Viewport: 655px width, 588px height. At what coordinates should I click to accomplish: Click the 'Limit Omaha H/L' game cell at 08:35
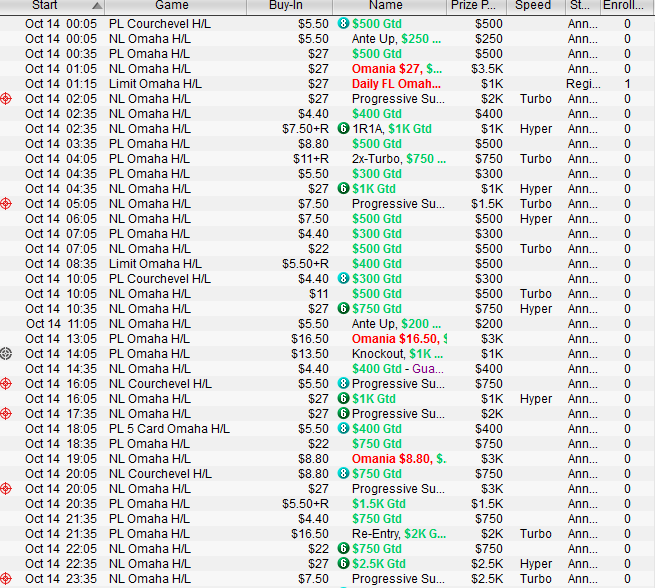[155, 264]
